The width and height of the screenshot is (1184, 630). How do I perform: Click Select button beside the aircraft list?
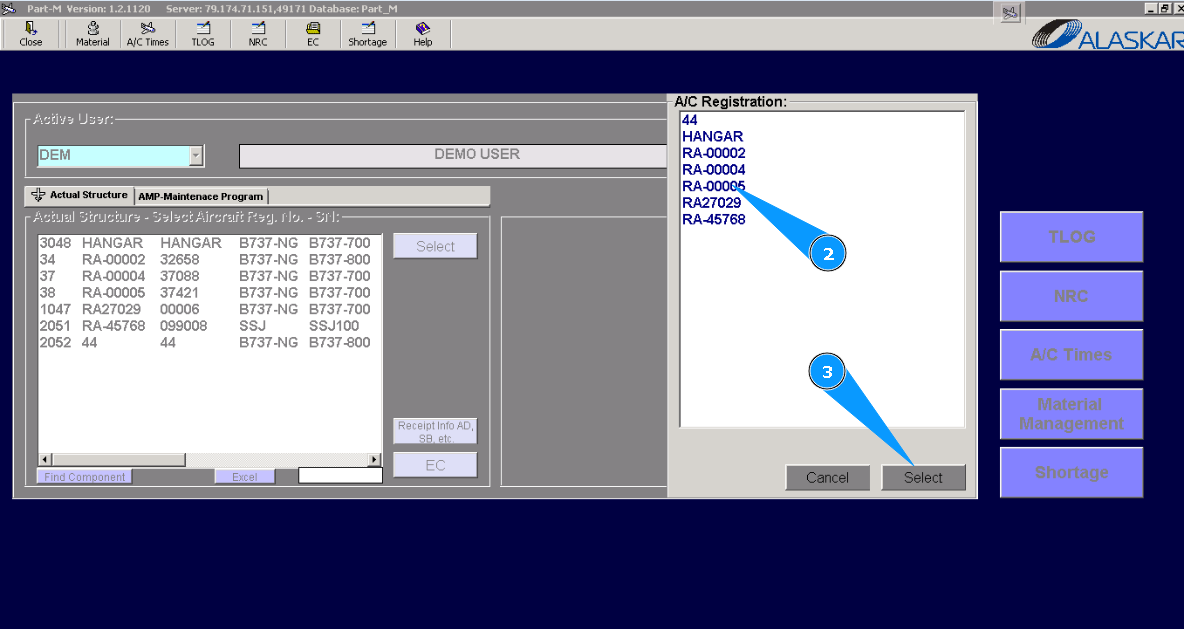tap(435, 246)
